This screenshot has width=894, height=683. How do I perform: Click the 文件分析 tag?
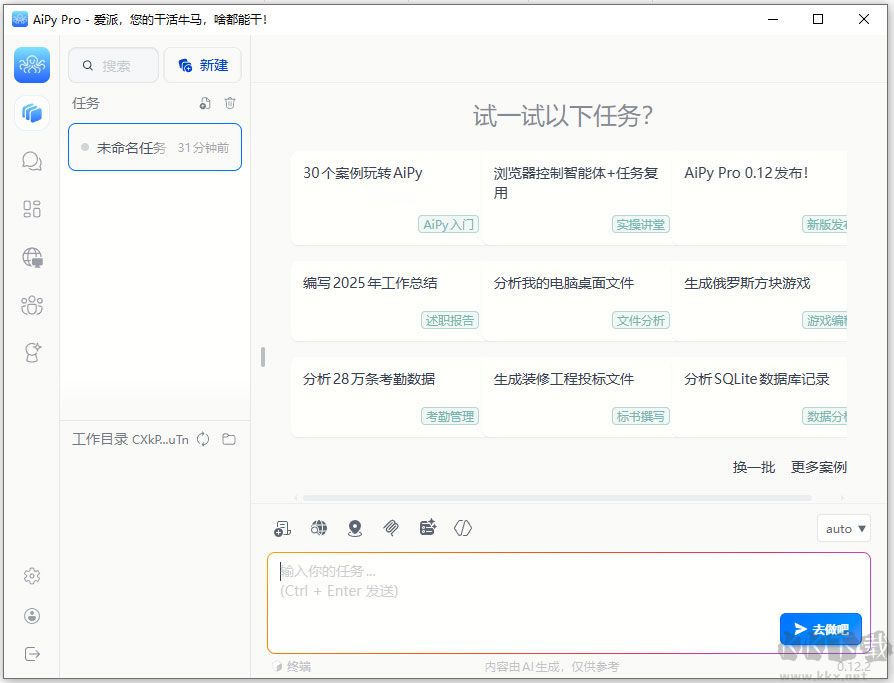[641, 320]
